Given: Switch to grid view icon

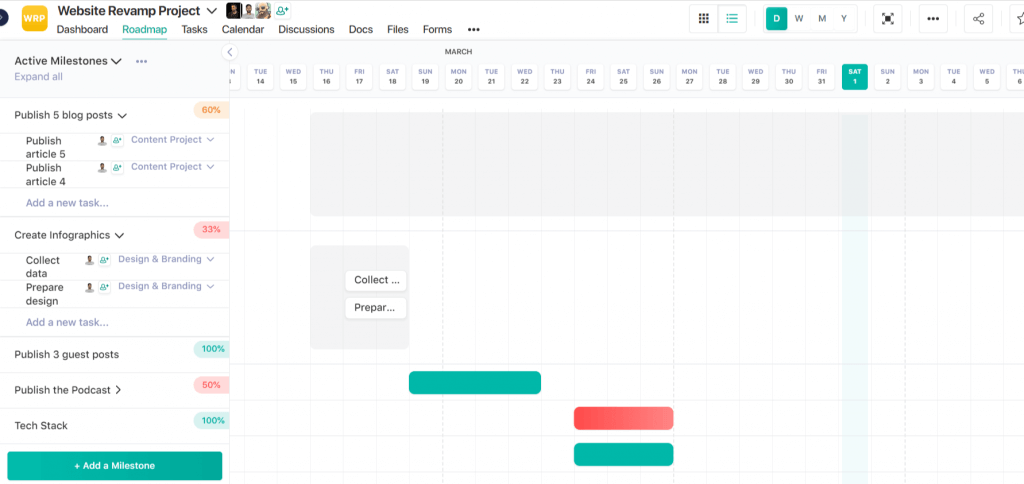Looking at the screenshot, I should (x=704, y=18).
